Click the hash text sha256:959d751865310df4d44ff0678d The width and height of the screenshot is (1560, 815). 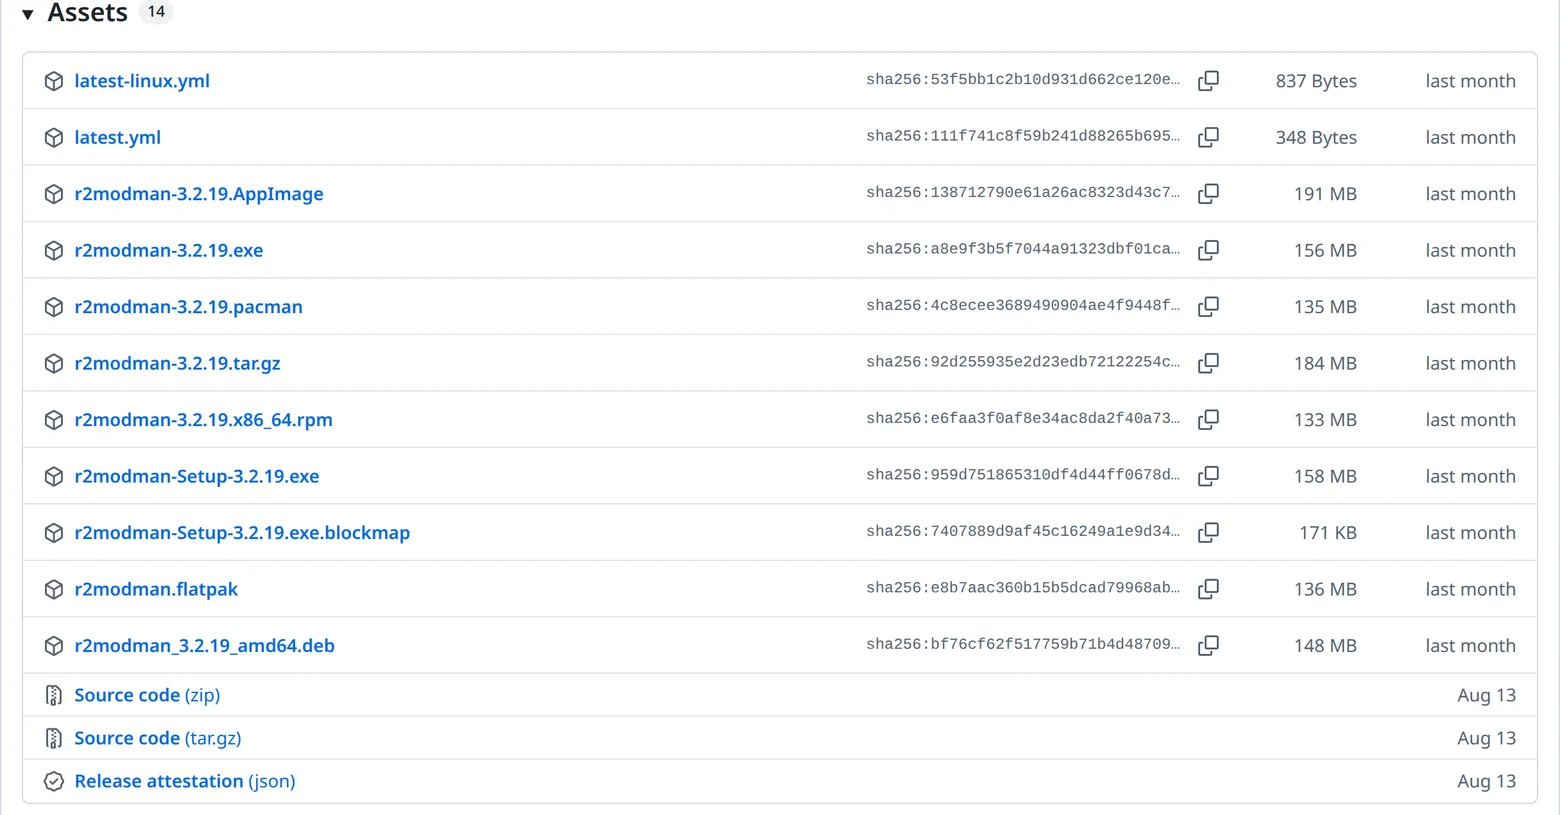(1023, 475)
